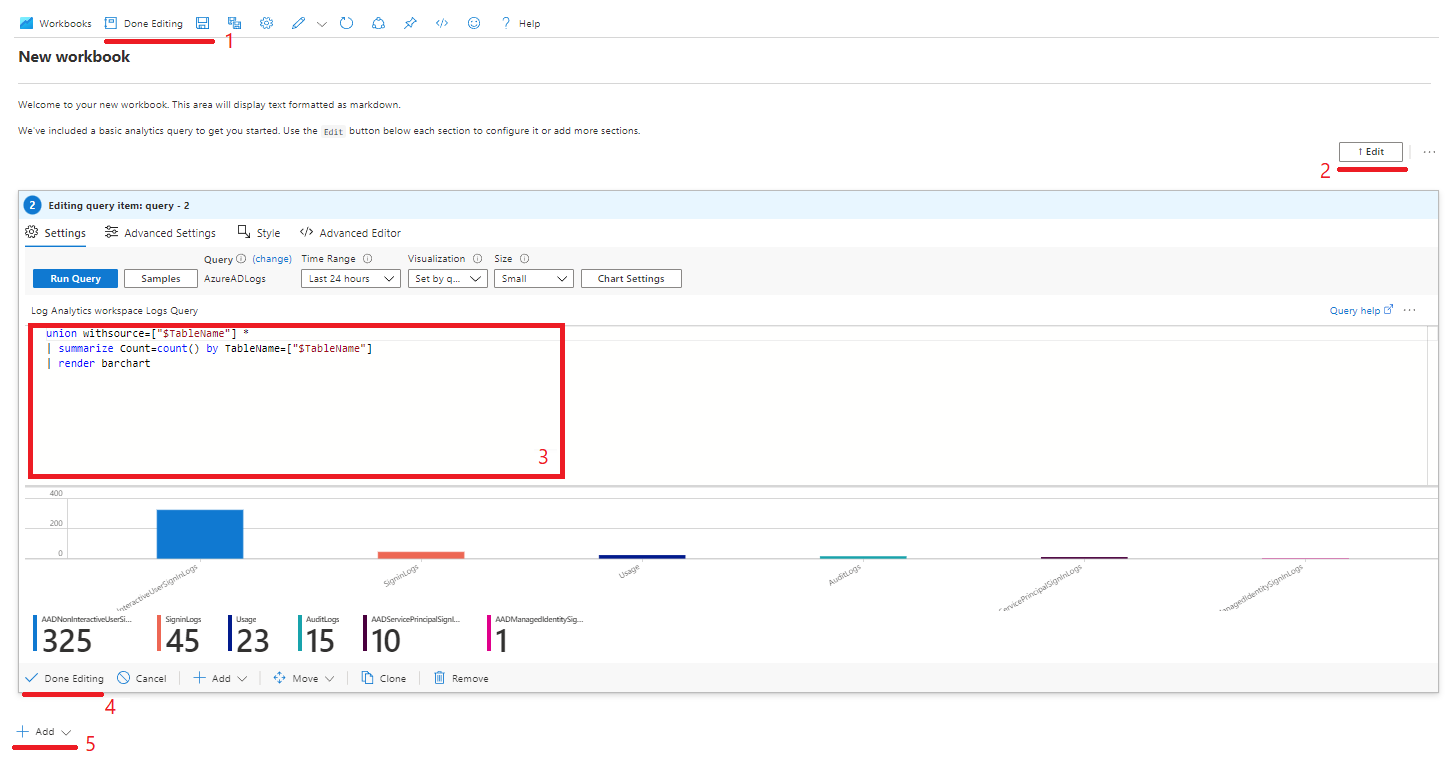Open the Style tab
Screen dimensions: 1445x757
pyautogui.click(x=259, y=233)
